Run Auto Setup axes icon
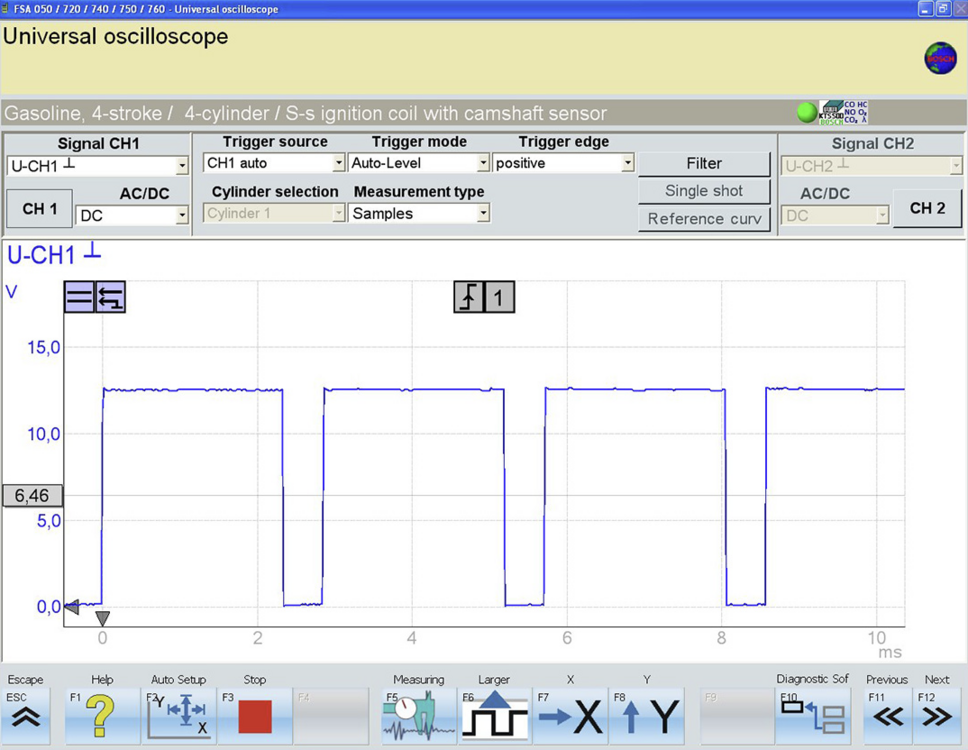This screenshot has height=750, width=968. (179, 716)
